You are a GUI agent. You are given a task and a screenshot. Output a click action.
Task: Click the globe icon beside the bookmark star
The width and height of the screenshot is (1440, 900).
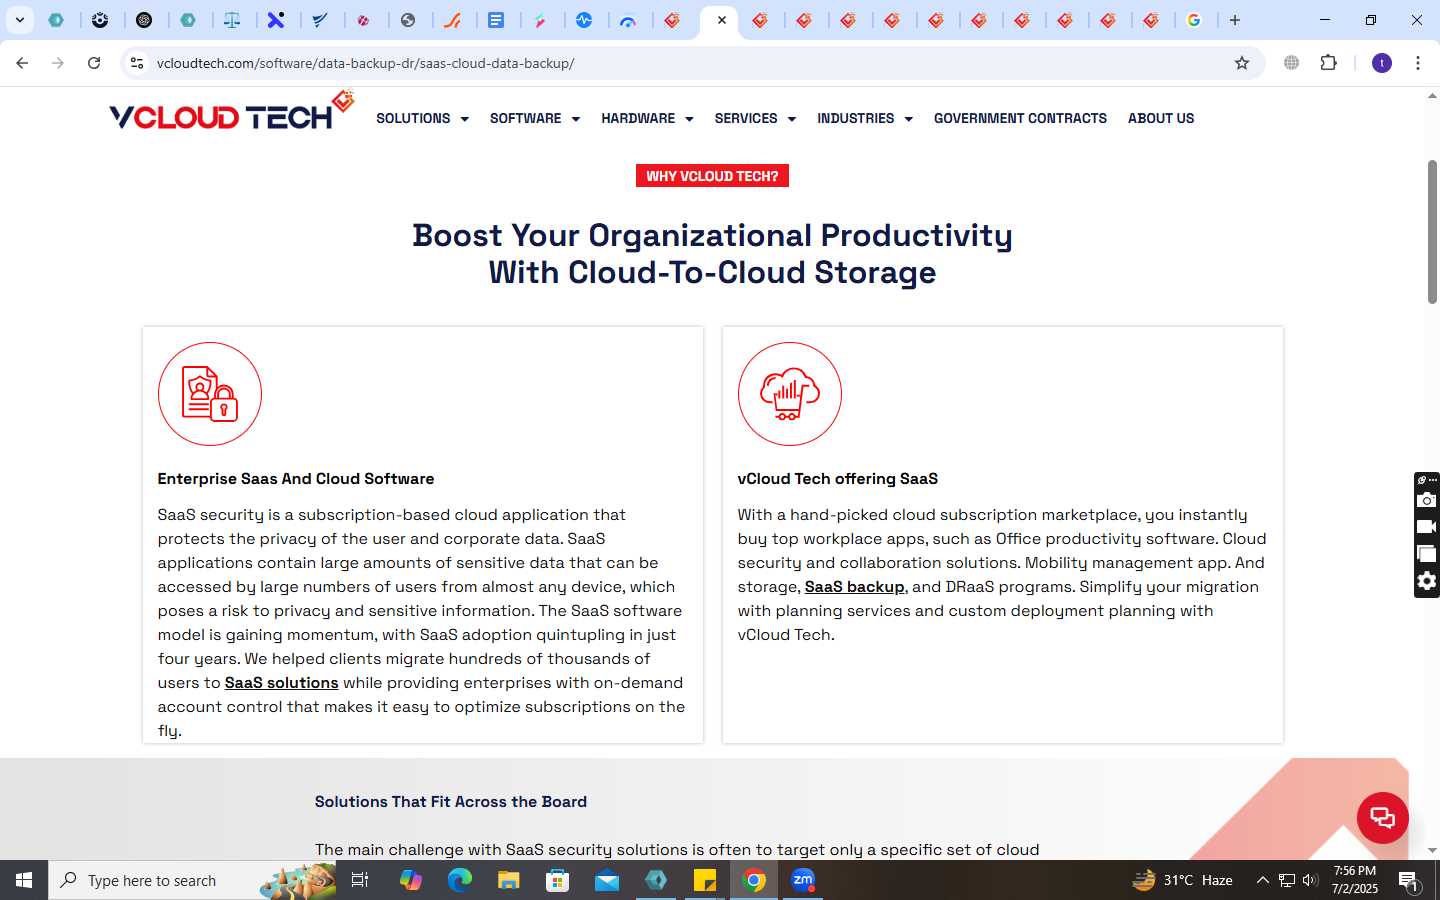[x=1292, y=63]
